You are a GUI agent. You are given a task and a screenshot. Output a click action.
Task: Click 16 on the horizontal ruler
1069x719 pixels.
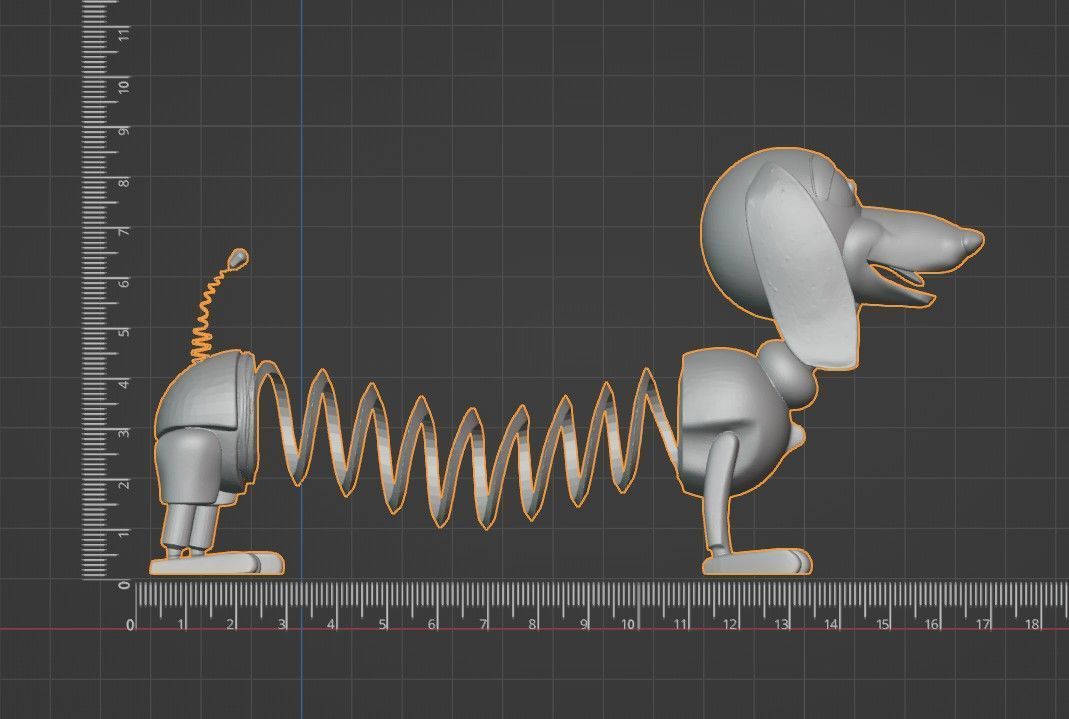point(932,624)
